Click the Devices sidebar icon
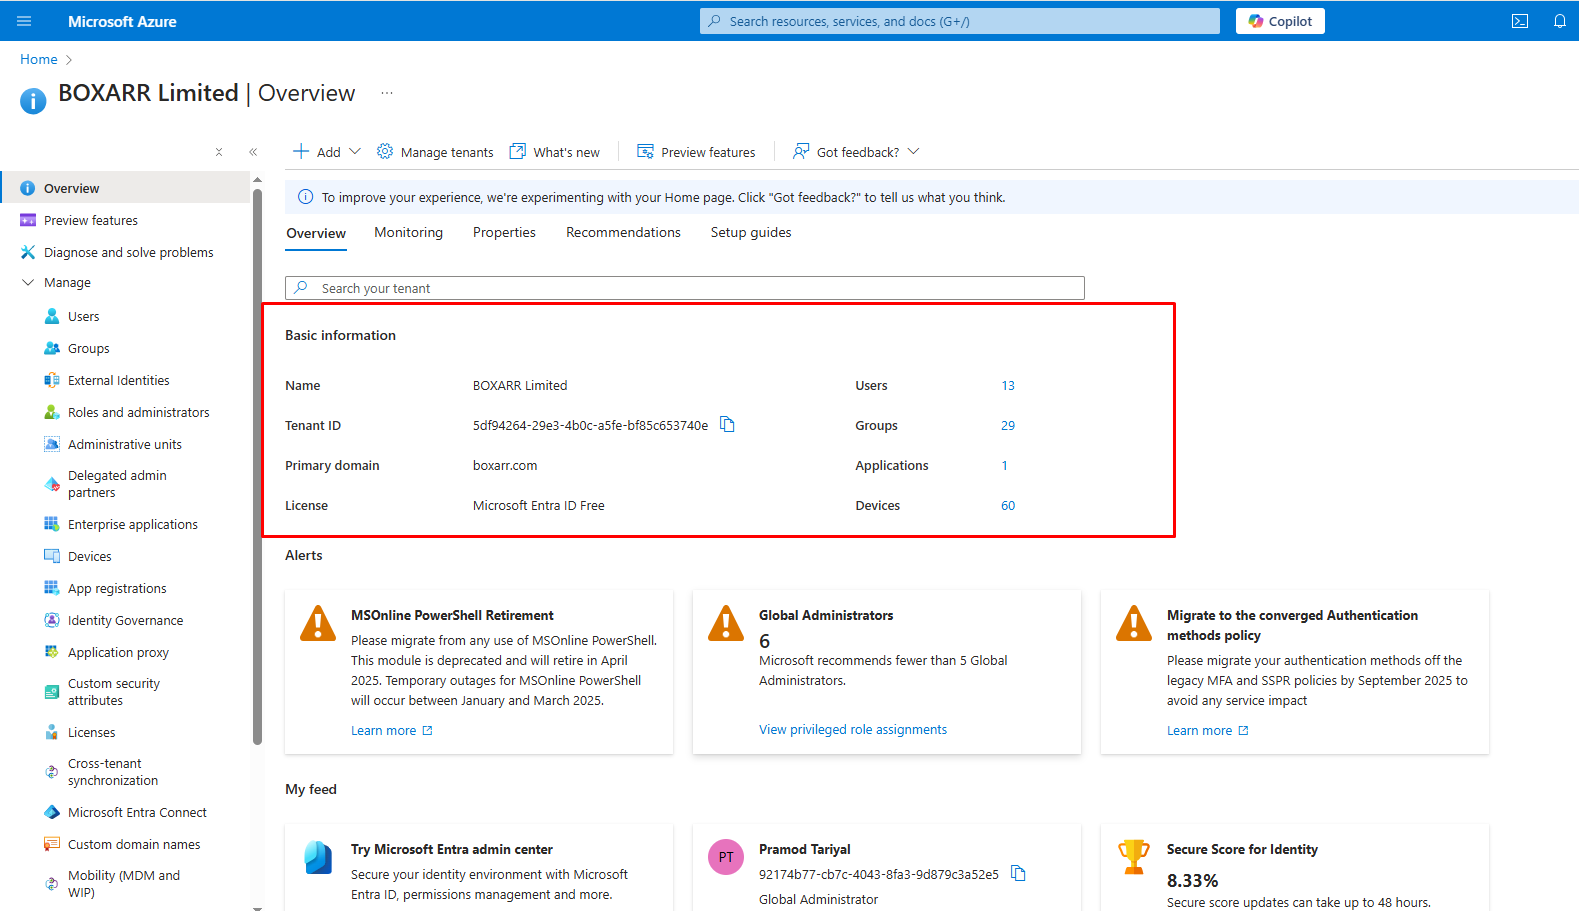 pos(52,556)
